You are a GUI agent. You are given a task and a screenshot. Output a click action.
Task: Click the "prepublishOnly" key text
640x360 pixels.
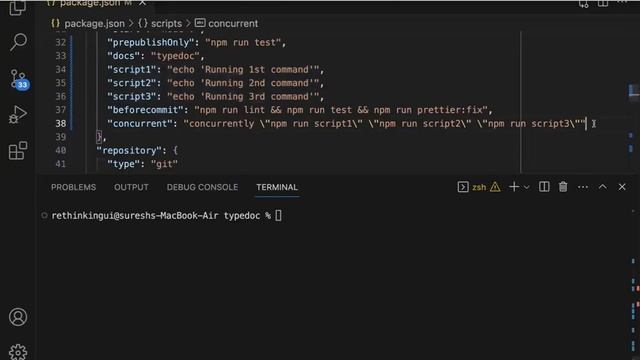[x=151, y=42]
